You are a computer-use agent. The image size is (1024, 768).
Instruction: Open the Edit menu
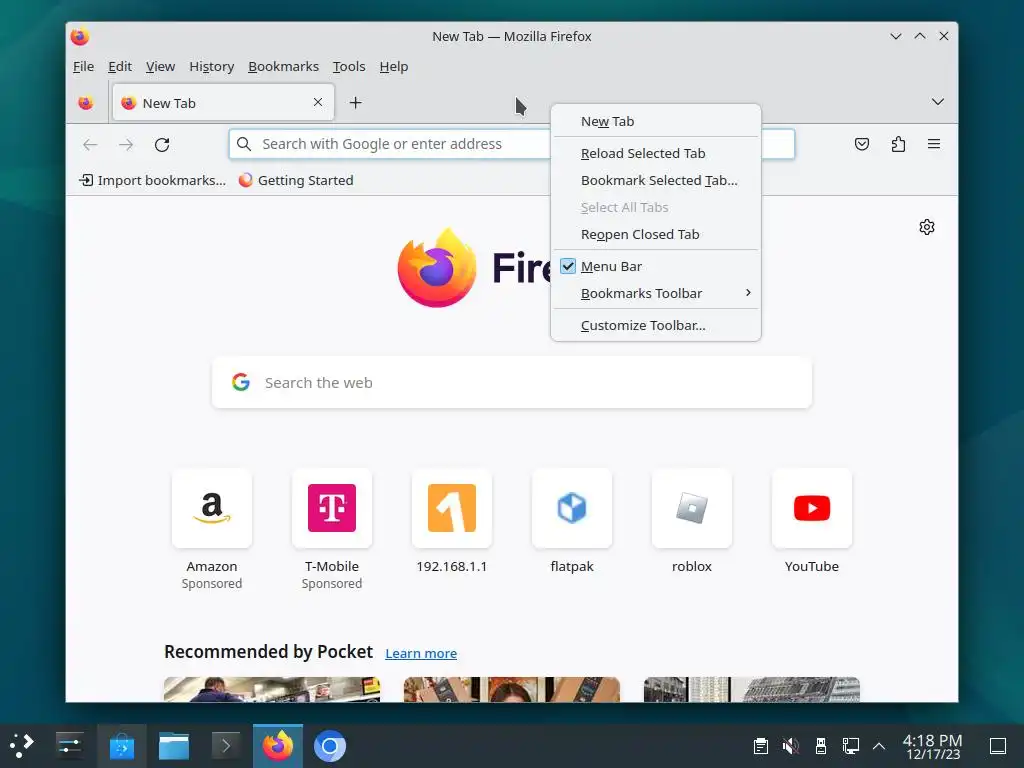point(120,67)
